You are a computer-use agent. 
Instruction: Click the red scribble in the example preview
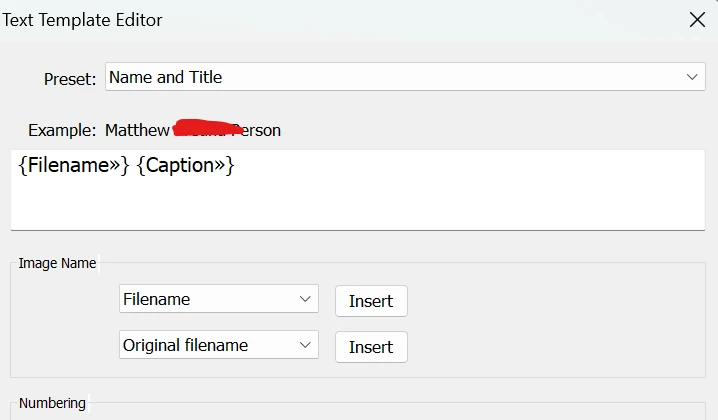pos(205,127)
